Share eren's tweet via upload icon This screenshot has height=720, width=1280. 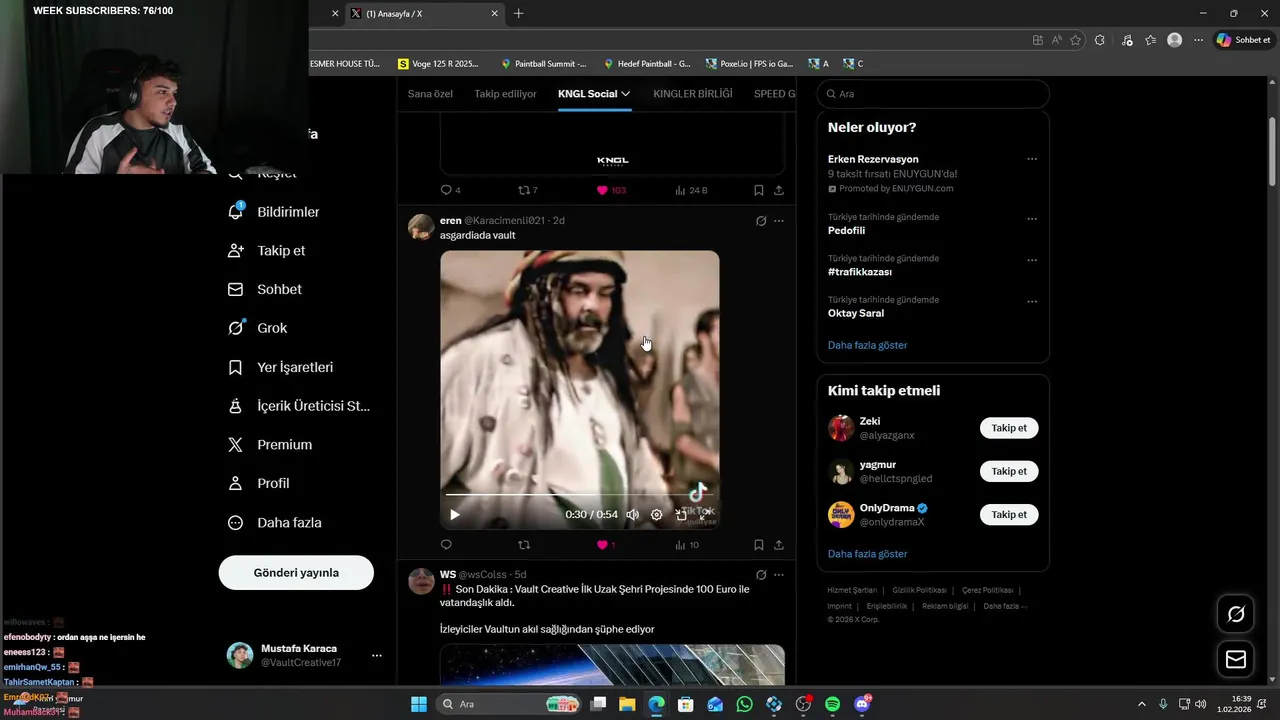click(778, 545)
